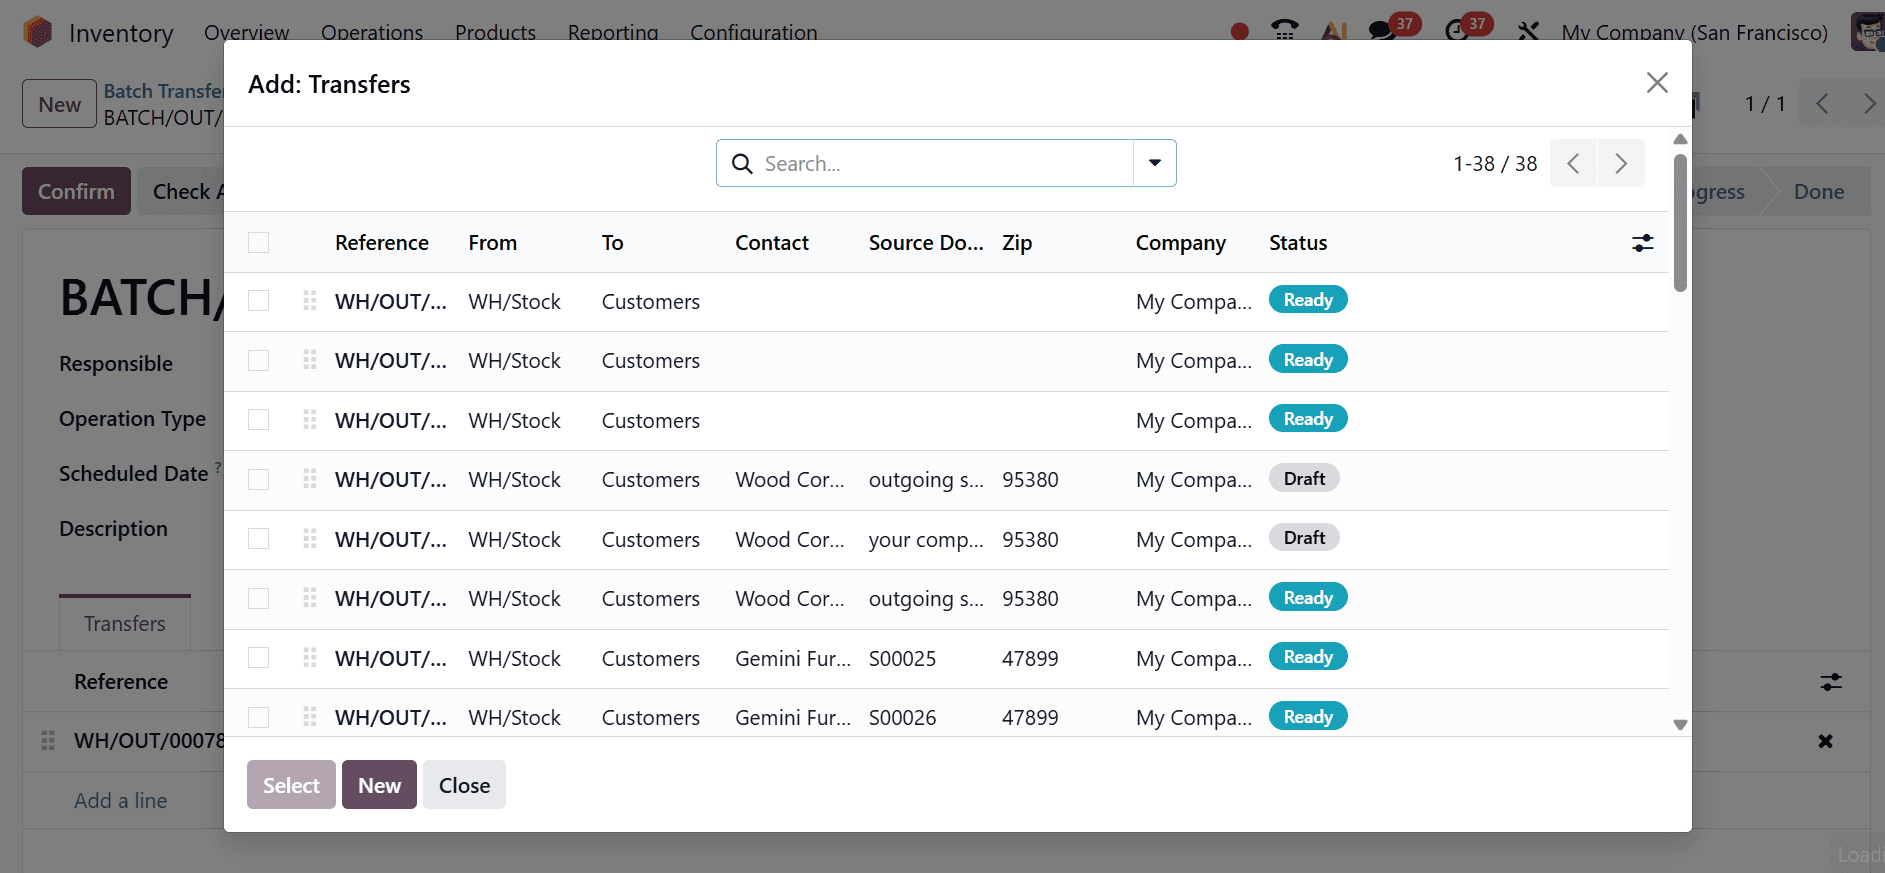Check the 'outgoing s...' Draft row checkbox
This screenshot has width=1885, height=873.
(x=259, y=479)
